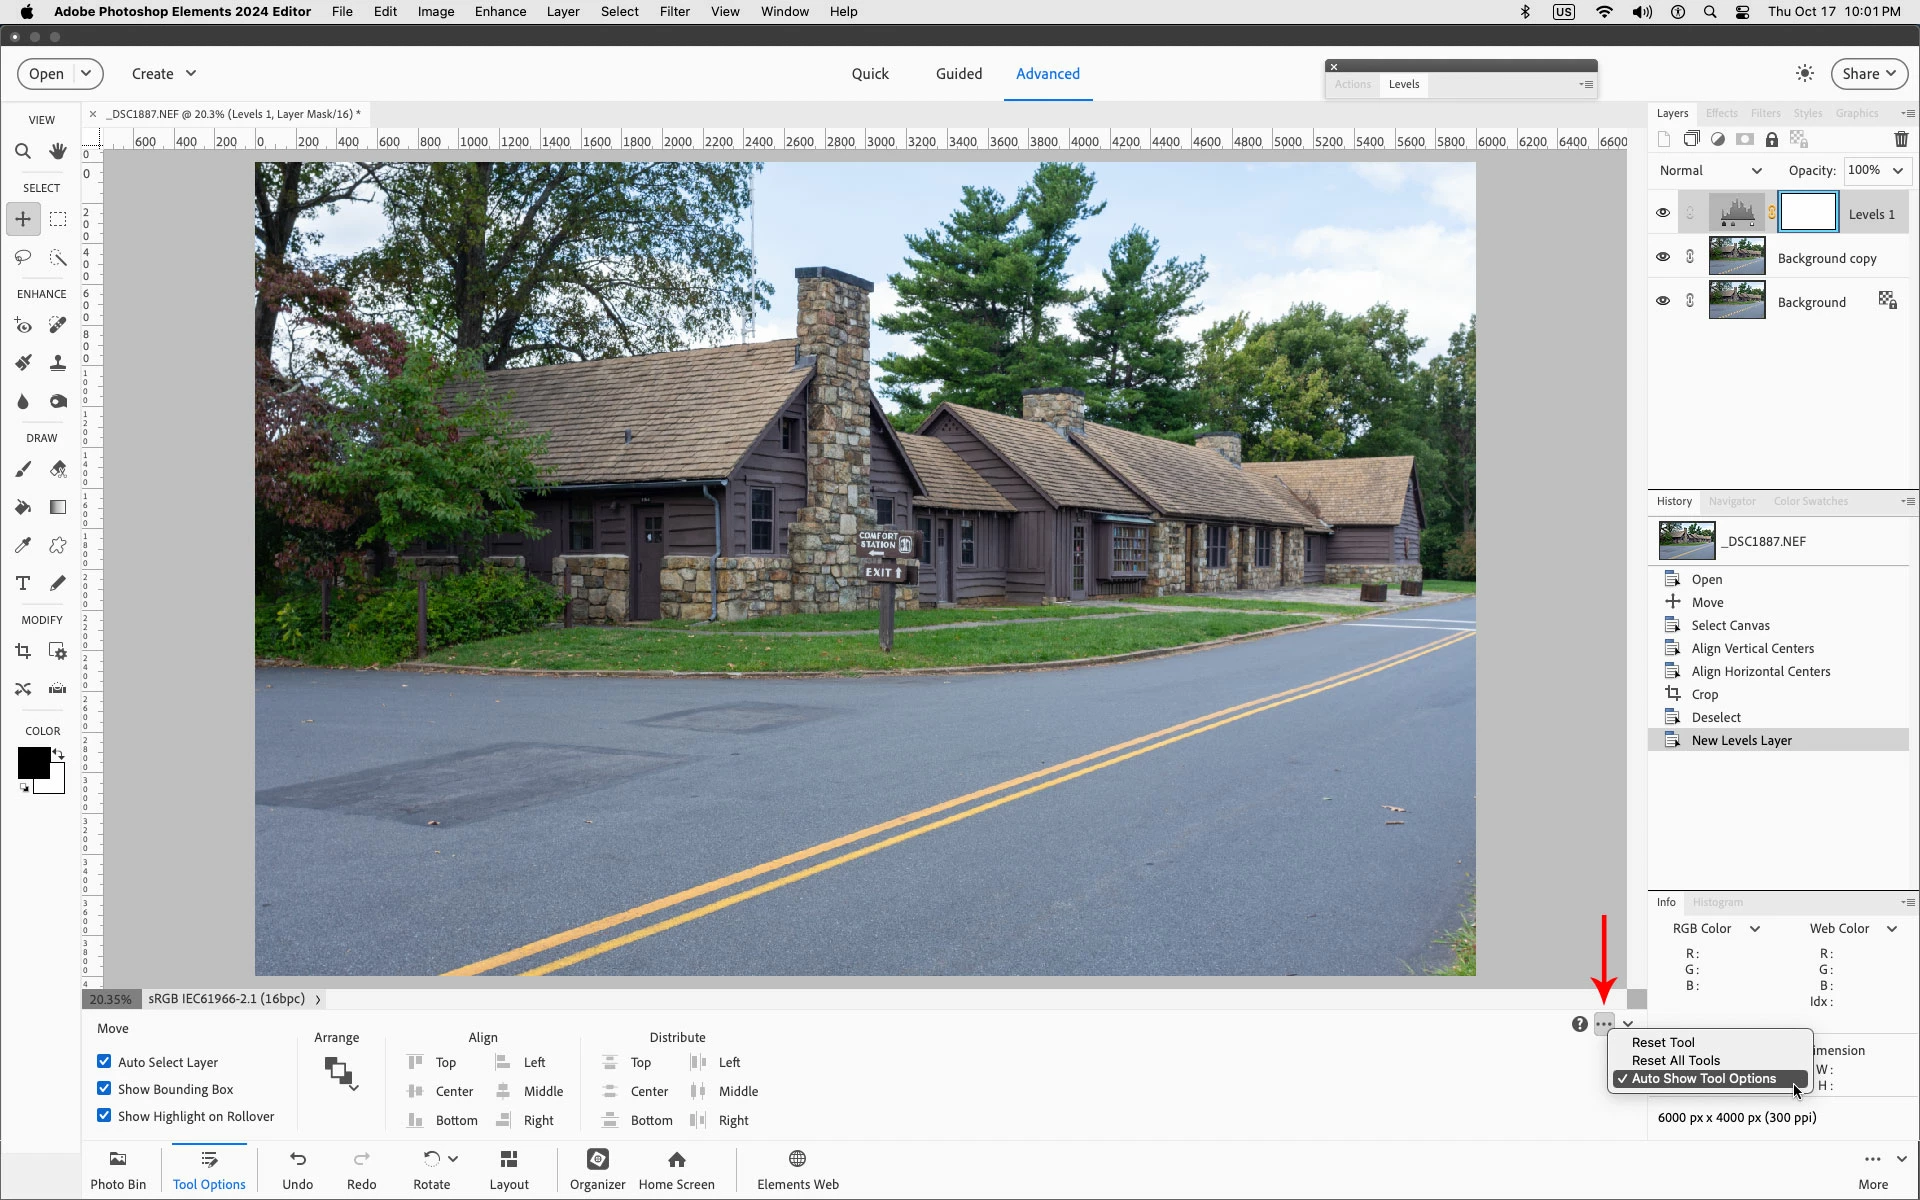Click the Lock layer icon in Layers panel
The width and height of the screenshot is (1920, 1200).
pos(1772,140)
